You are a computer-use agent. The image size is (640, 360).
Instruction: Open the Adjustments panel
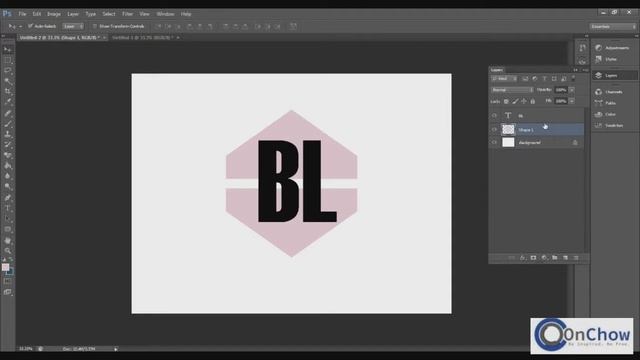[614, 48]
